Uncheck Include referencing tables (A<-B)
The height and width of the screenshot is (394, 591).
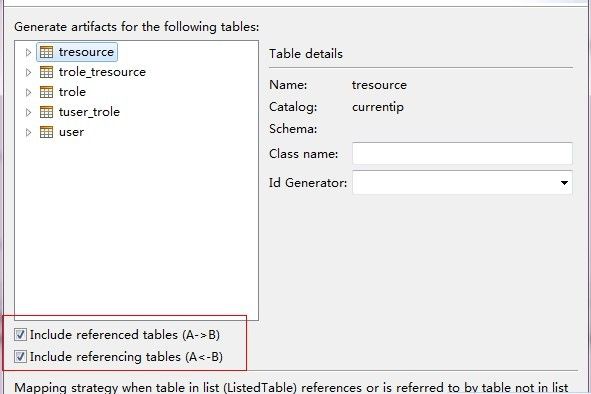click(20, 356)
